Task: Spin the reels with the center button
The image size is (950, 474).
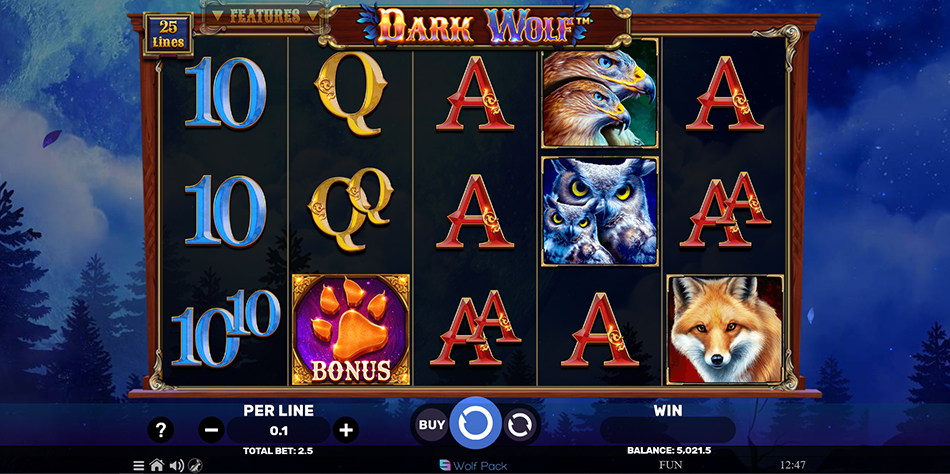Action: [476, 423]
